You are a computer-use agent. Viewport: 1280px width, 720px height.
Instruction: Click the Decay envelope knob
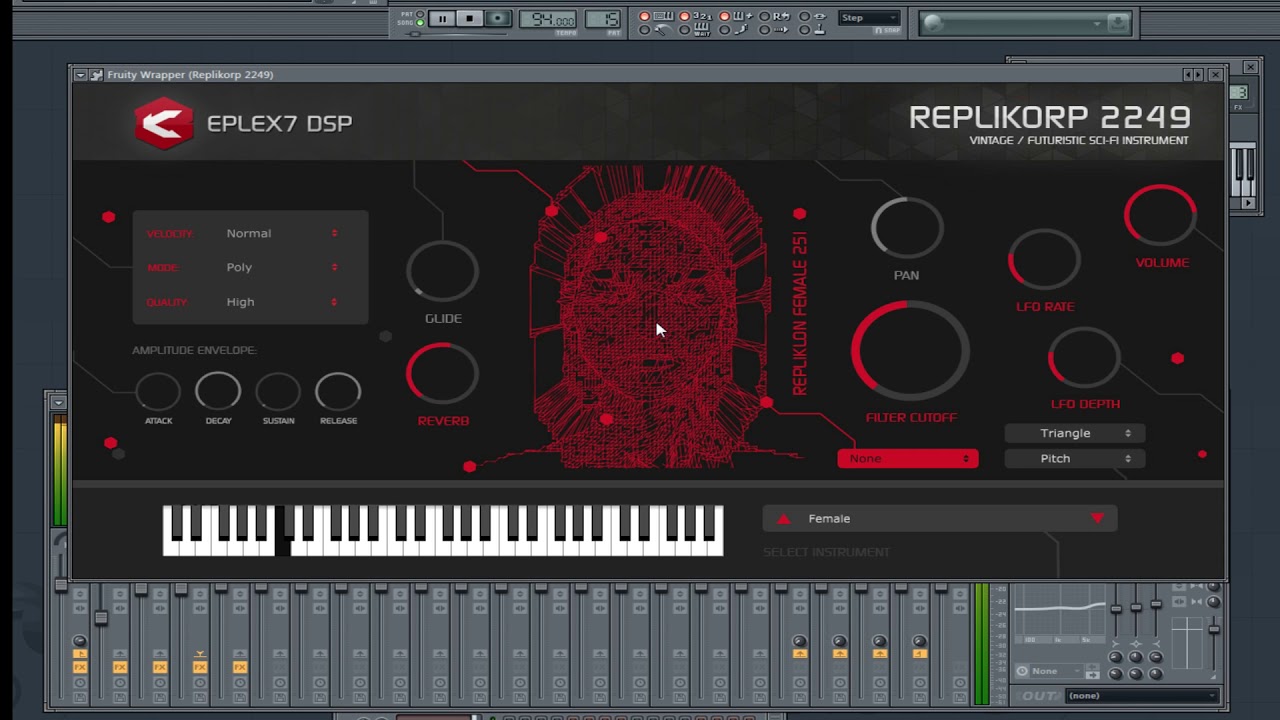(218, 392)
